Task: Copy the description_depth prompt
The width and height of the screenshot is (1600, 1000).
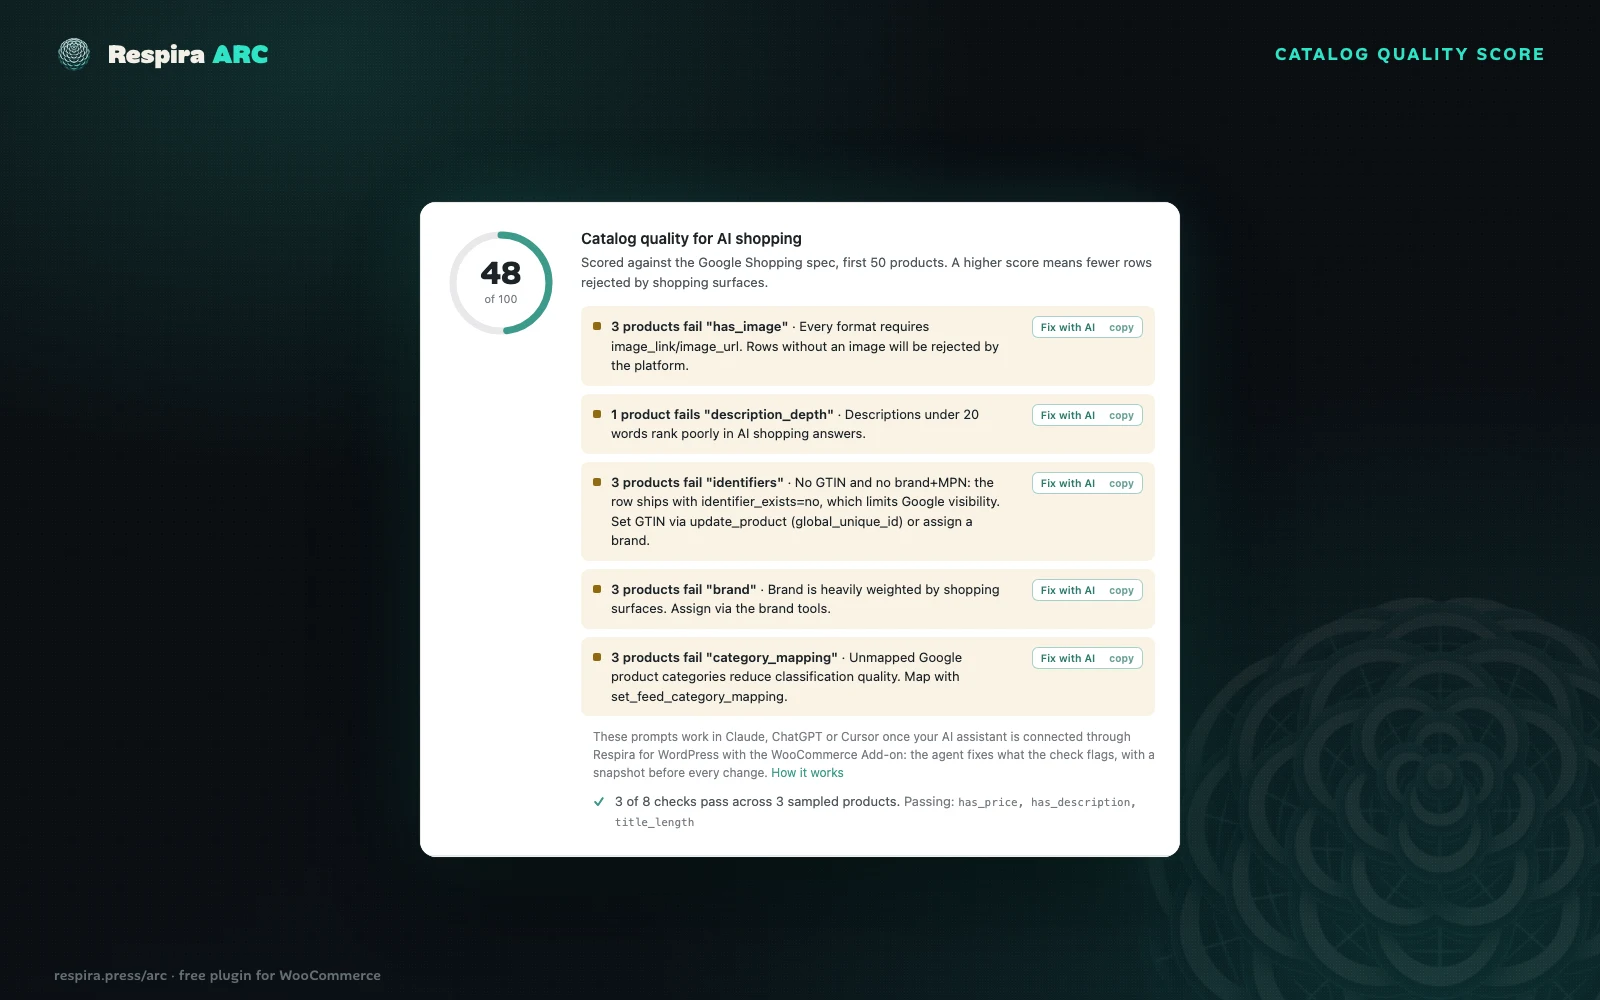Action: pyautogui.click(x=1121, y=415)
